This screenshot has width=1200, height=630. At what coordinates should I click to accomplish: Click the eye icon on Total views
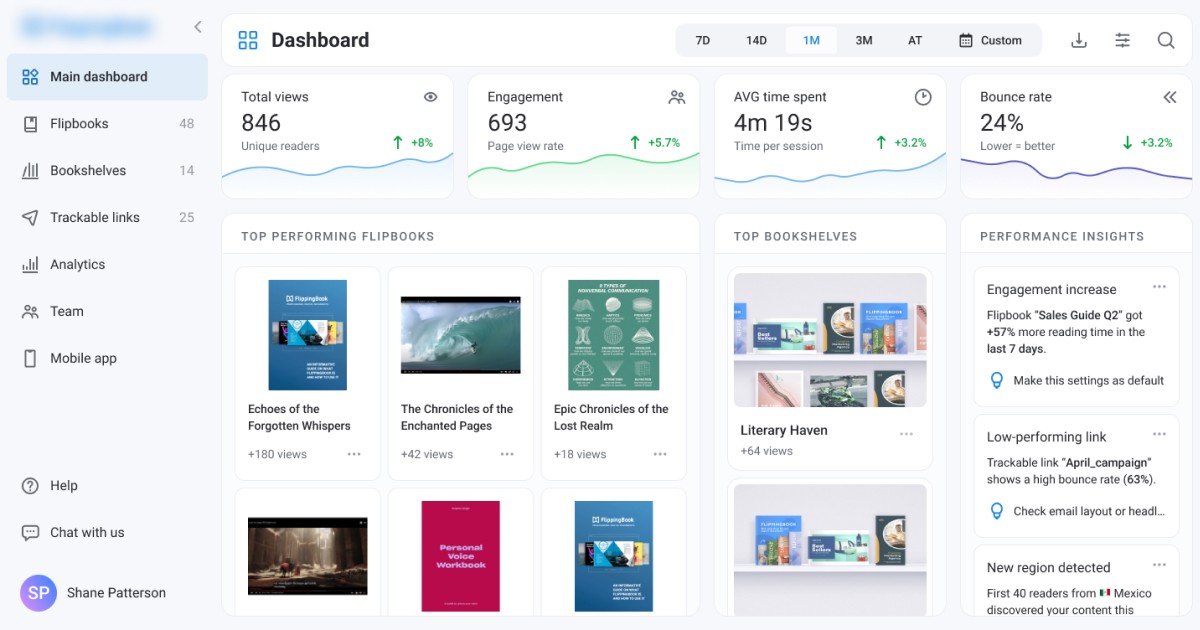pyautogui.click(x=431, y=97)
